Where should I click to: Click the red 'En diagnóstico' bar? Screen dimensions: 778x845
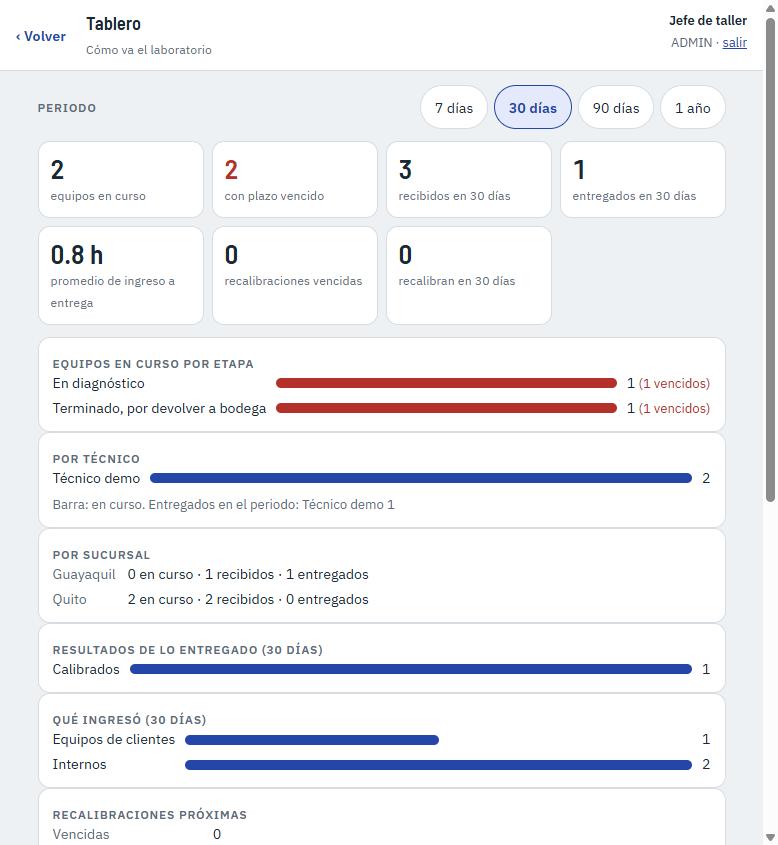[446, 383]
